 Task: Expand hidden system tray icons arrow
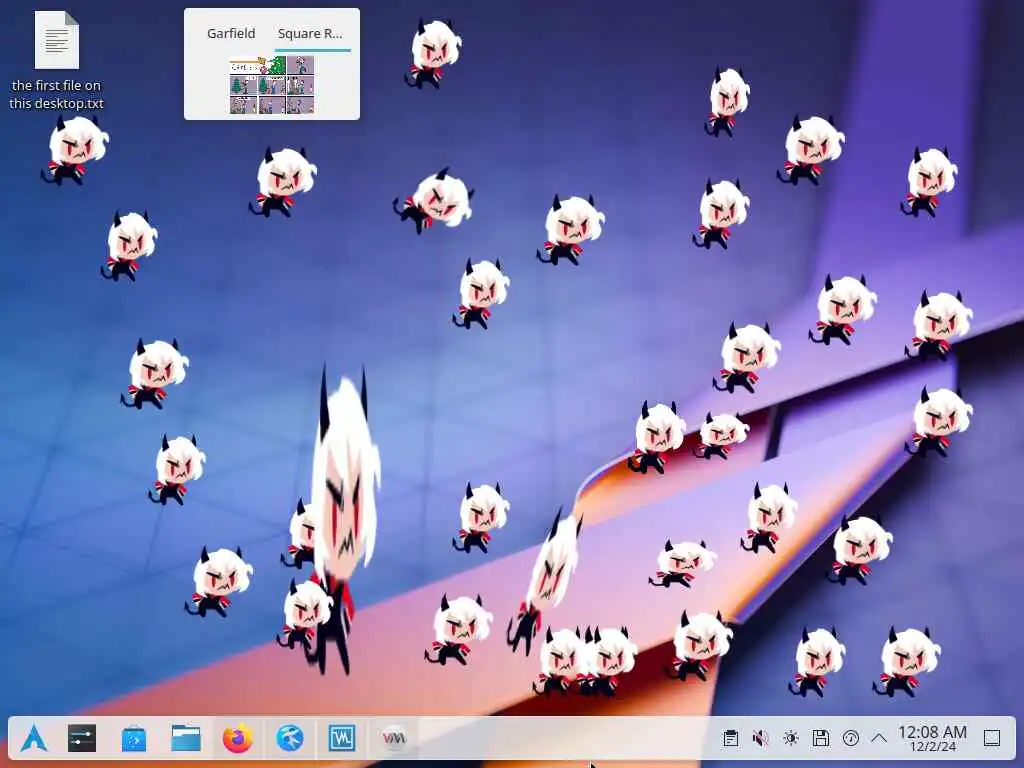(879, 739)
